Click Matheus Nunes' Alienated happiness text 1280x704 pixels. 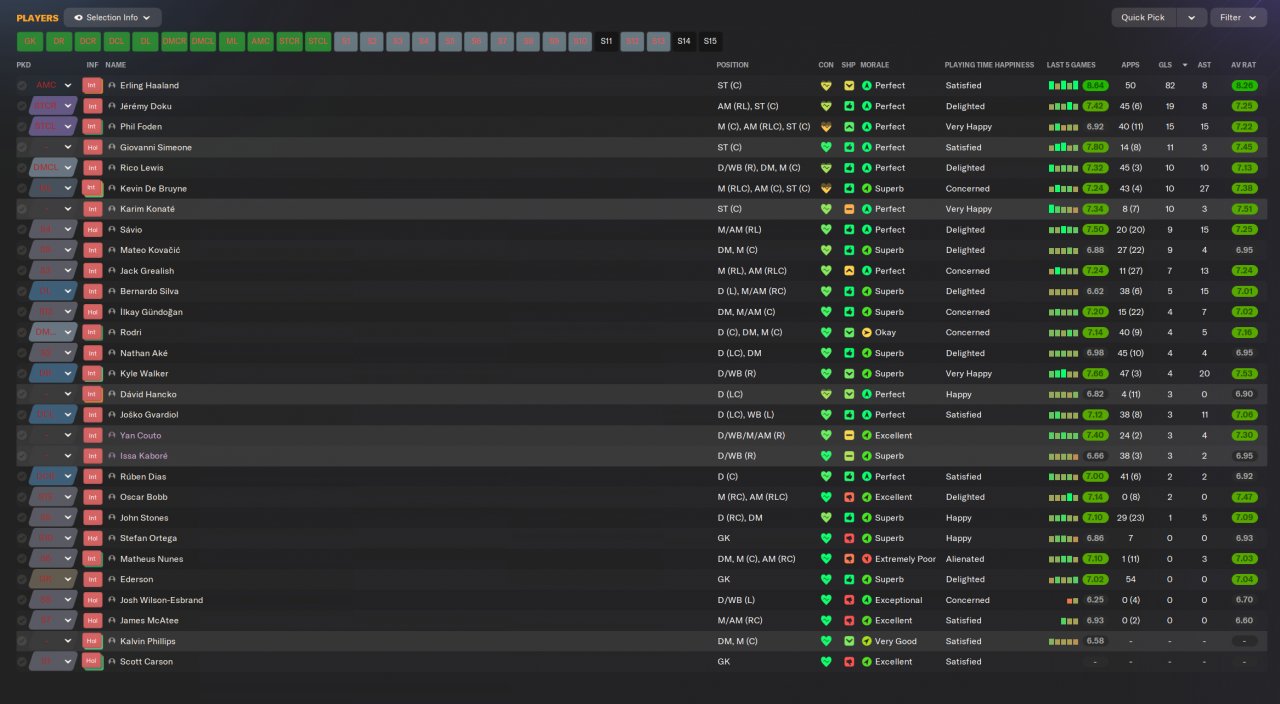coord(965,559)
